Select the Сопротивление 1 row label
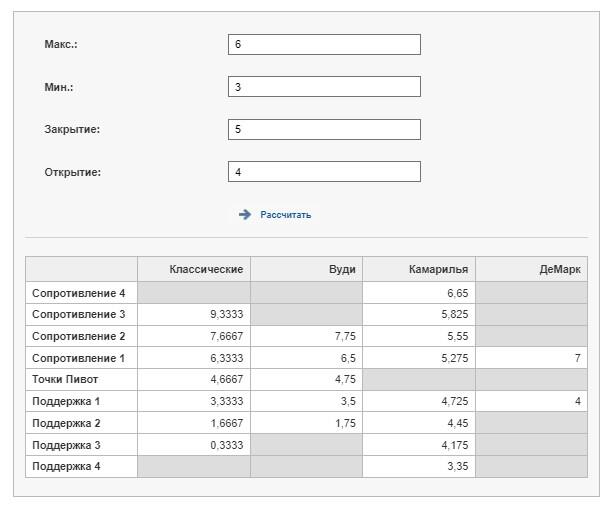The width and height of the screenshot is (611, 509). coord(79,358)
